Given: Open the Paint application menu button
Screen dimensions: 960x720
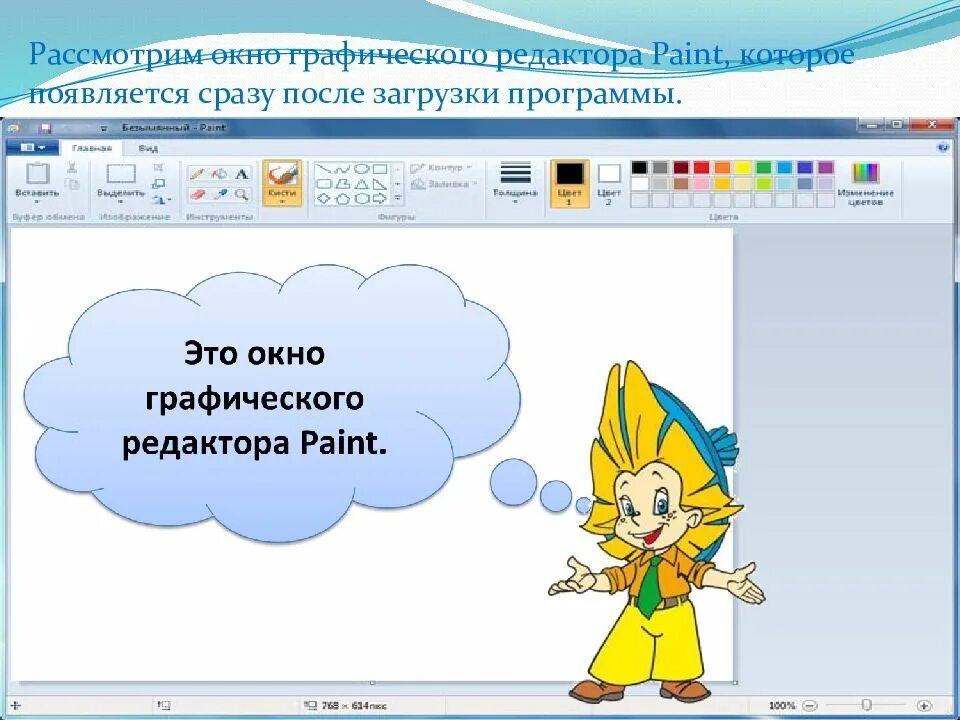Looking at the screenshot, I should (32, 148).
